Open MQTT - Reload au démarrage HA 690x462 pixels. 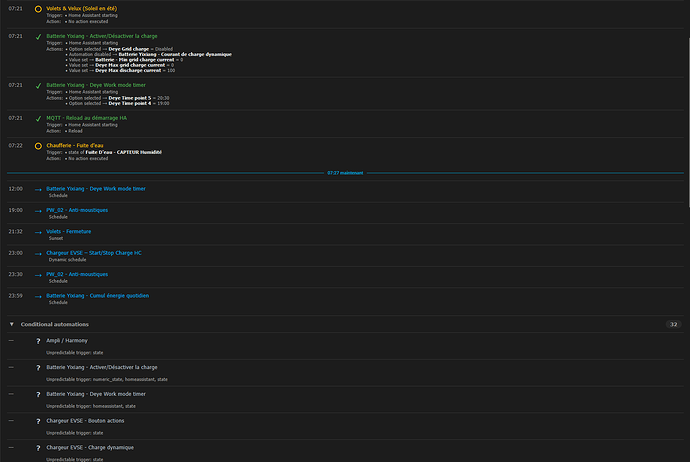[87, 118]
